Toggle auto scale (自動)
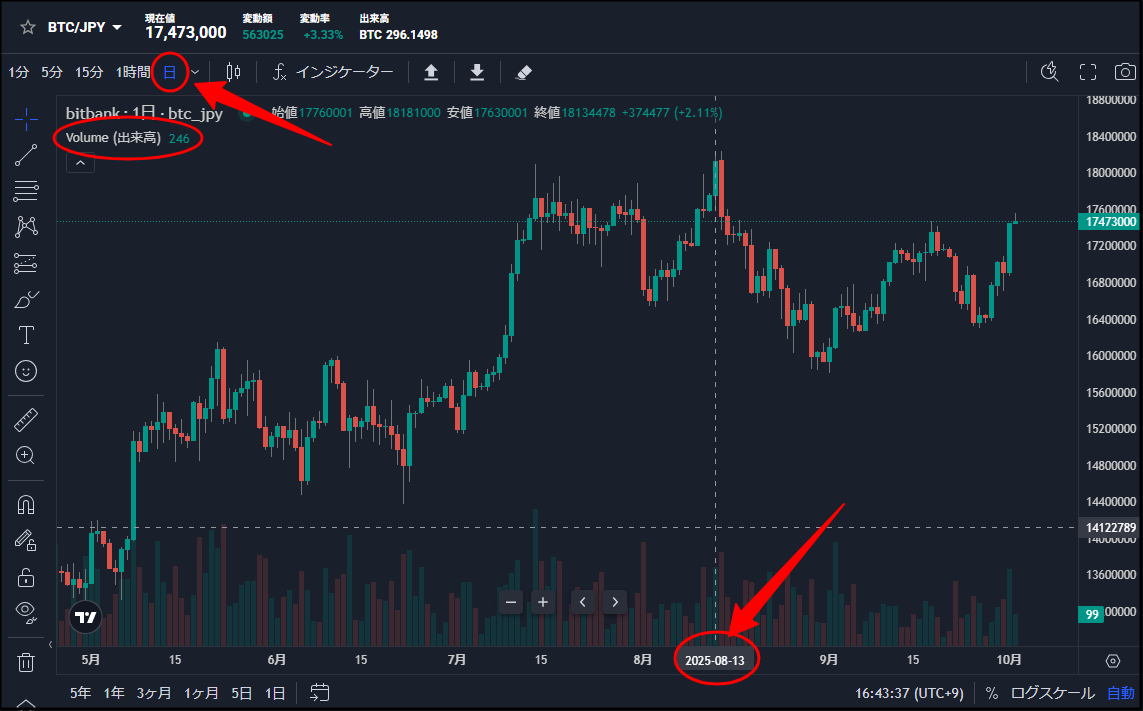The height and width of the screenshot is (711, 1143). coord(1120,693)
